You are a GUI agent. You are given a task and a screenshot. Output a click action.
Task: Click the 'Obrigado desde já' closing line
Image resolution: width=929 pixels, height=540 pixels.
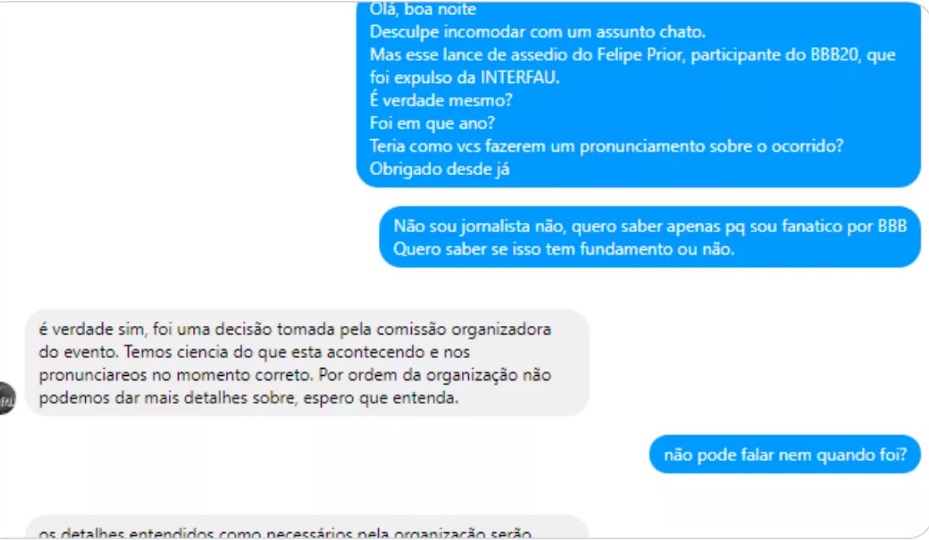(x=439, y=170)
